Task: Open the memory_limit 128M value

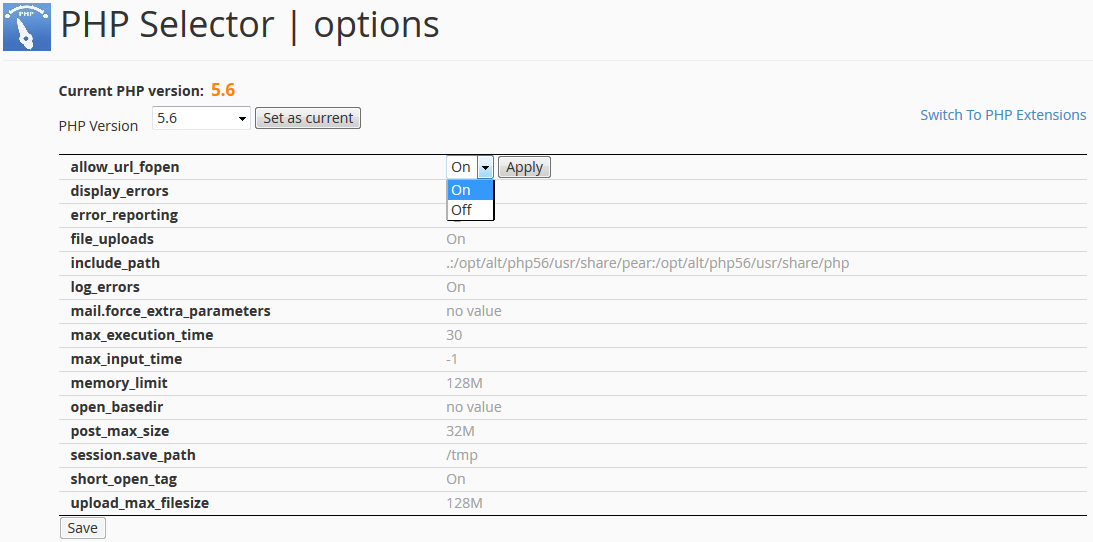Action: point(464,383)
